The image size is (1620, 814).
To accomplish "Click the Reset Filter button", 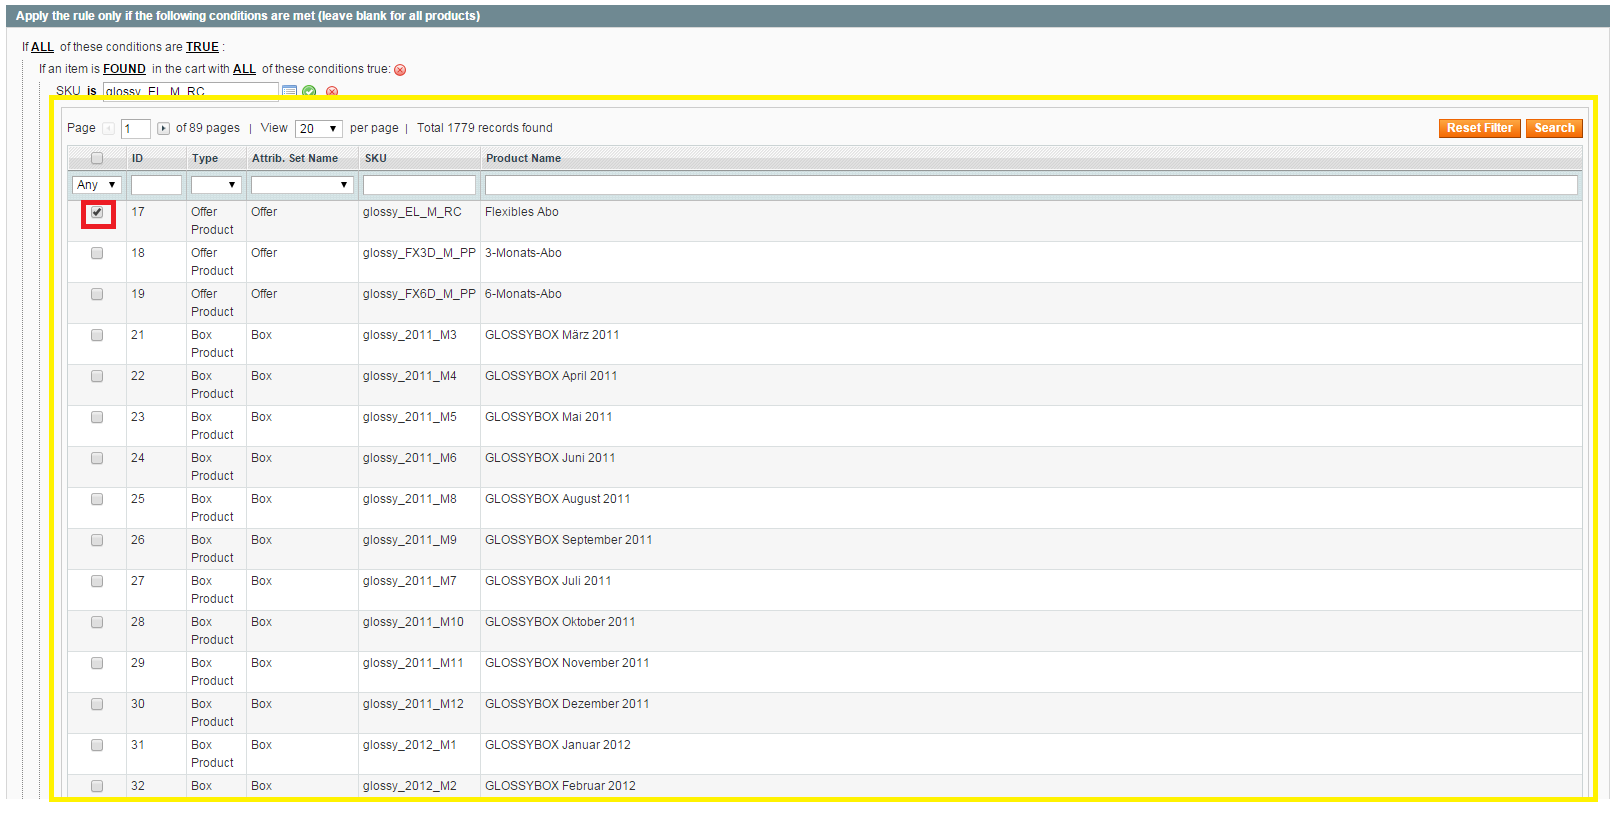I will click(x=1480, y=128).
